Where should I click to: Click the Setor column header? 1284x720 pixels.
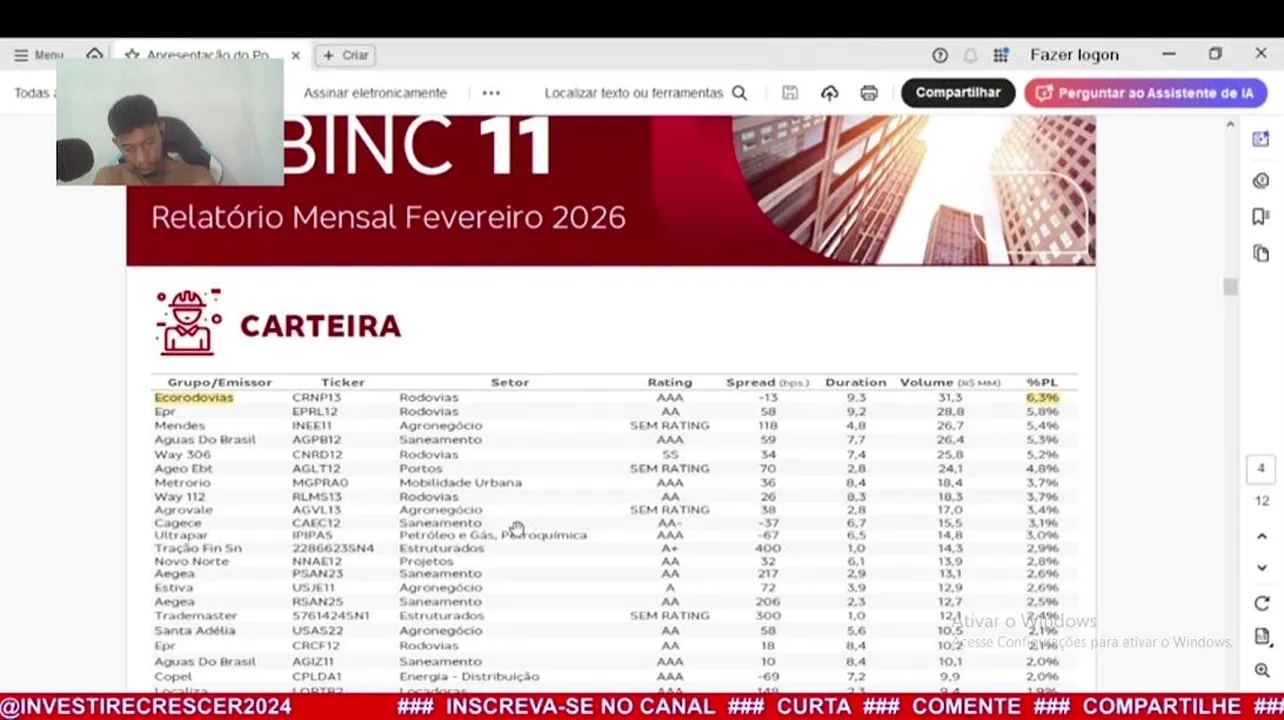click(510, 382)
